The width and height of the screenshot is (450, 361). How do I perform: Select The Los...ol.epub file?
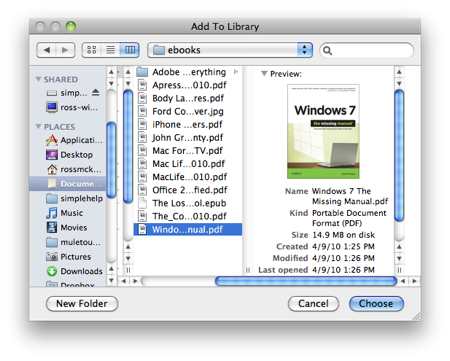[187, 203]
